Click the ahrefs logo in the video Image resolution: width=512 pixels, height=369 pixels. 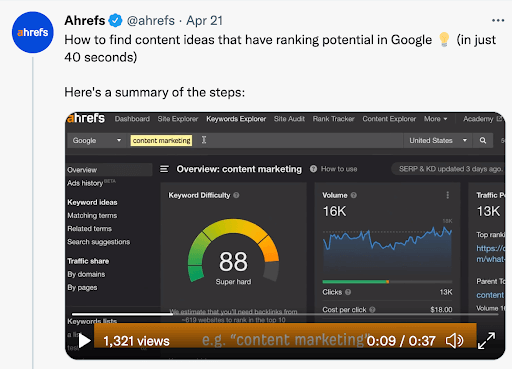coord(86,118)
